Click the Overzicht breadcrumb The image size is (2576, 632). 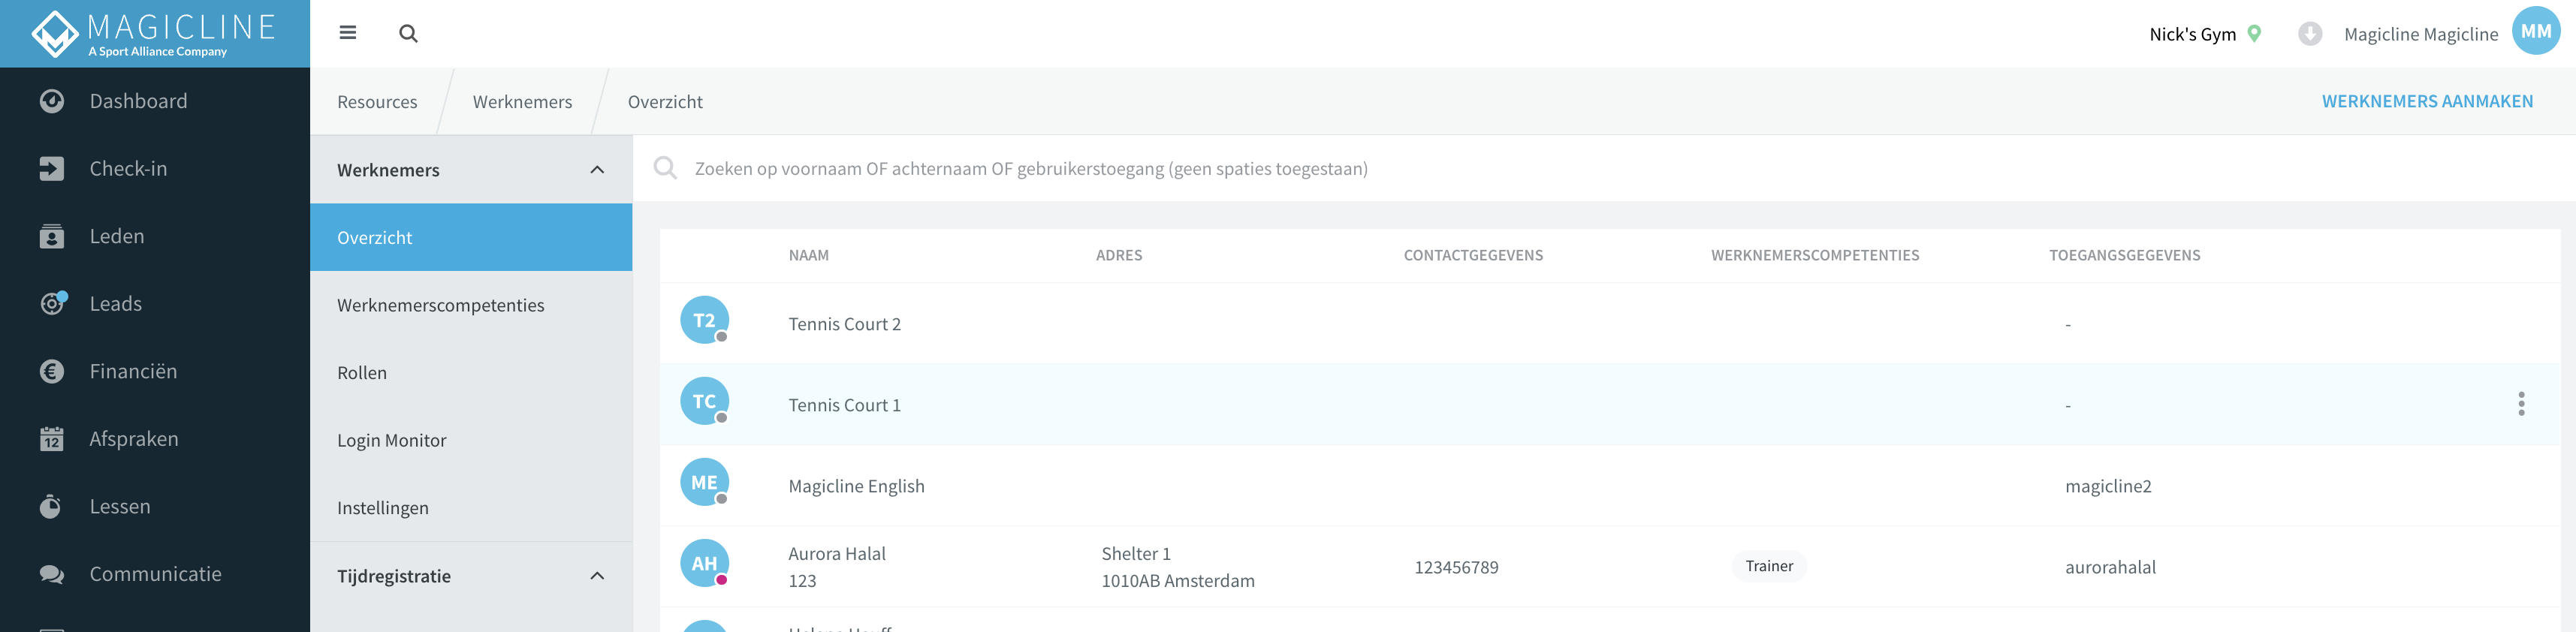(665, 102)
